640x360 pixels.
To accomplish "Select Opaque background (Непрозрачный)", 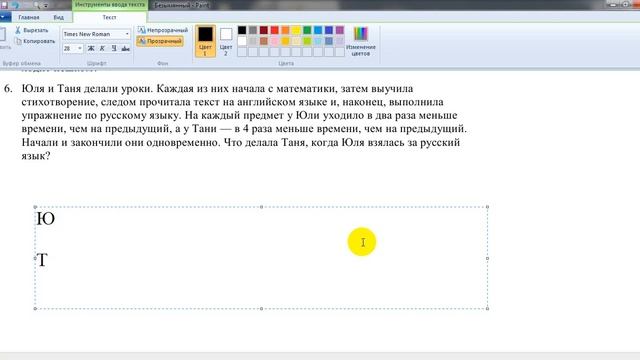I will point(163,30).
